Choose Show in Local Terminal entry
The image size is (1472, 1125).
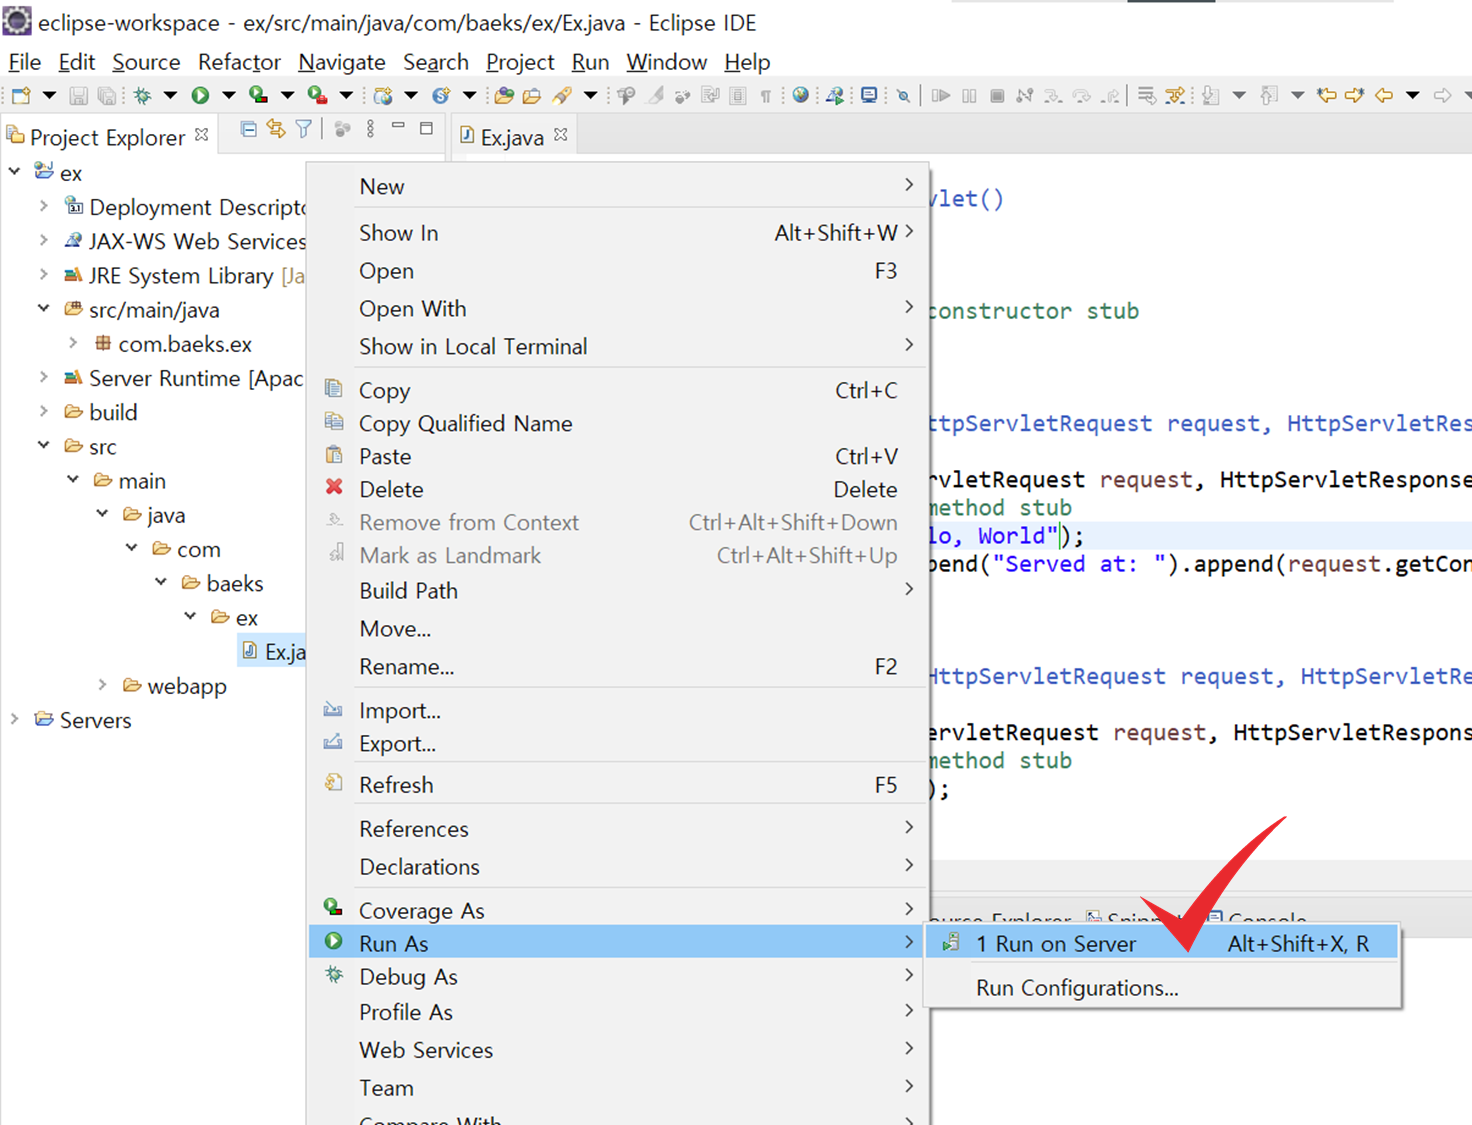pyautogui.click(x=619, y=347)
